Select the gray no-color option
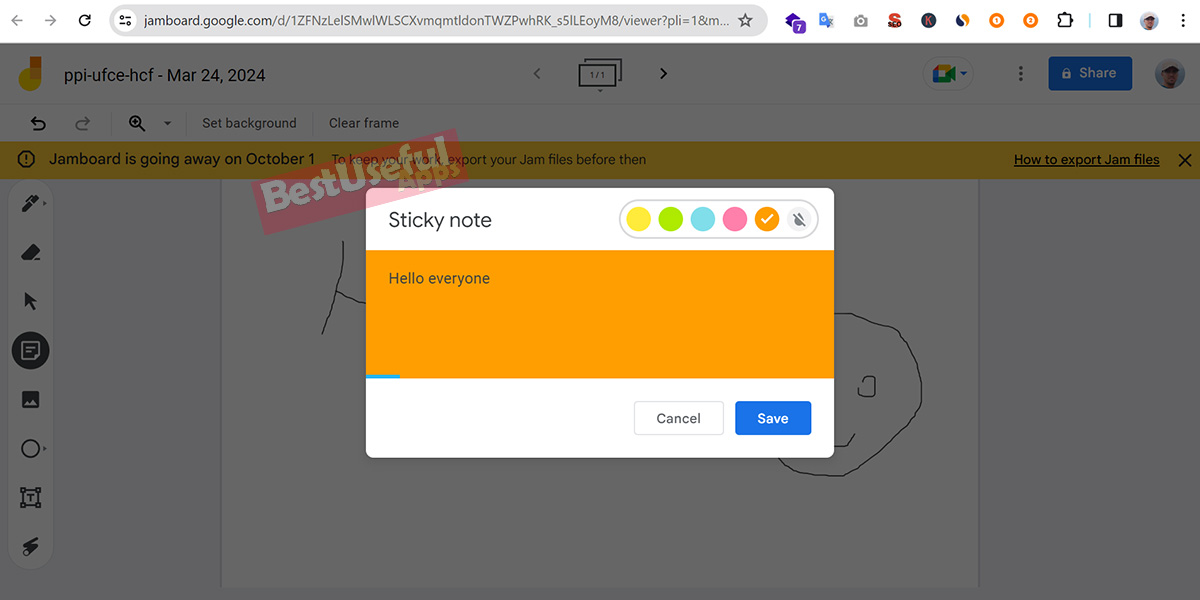Screen dimensions: 1200x600 799,219
